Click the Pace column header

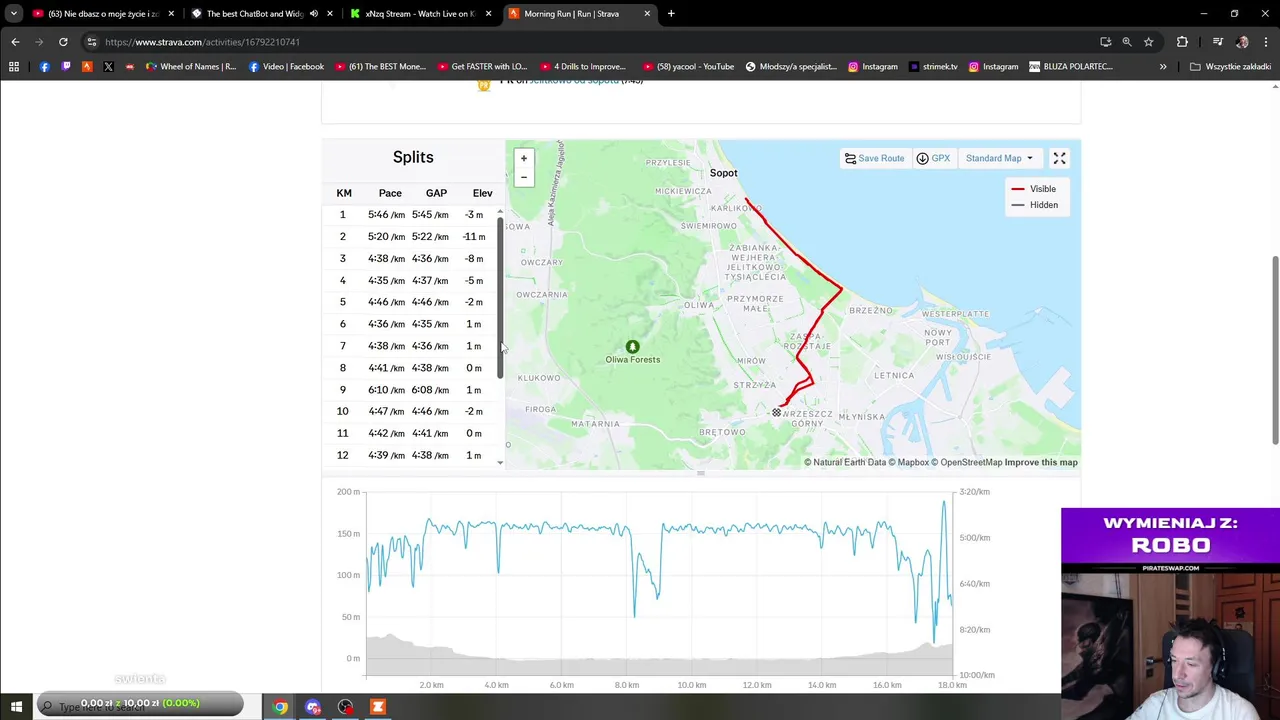[390, 193]
